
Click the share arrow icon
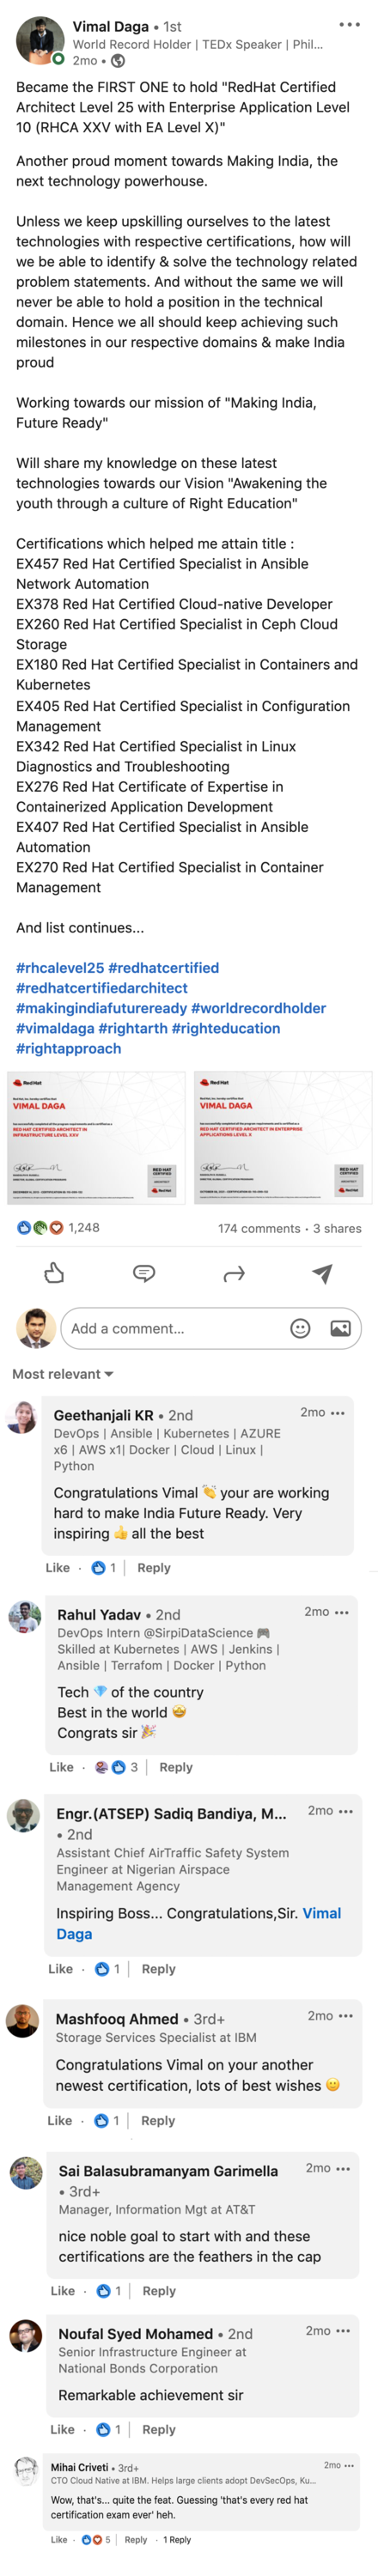(x=234, y=1273)
